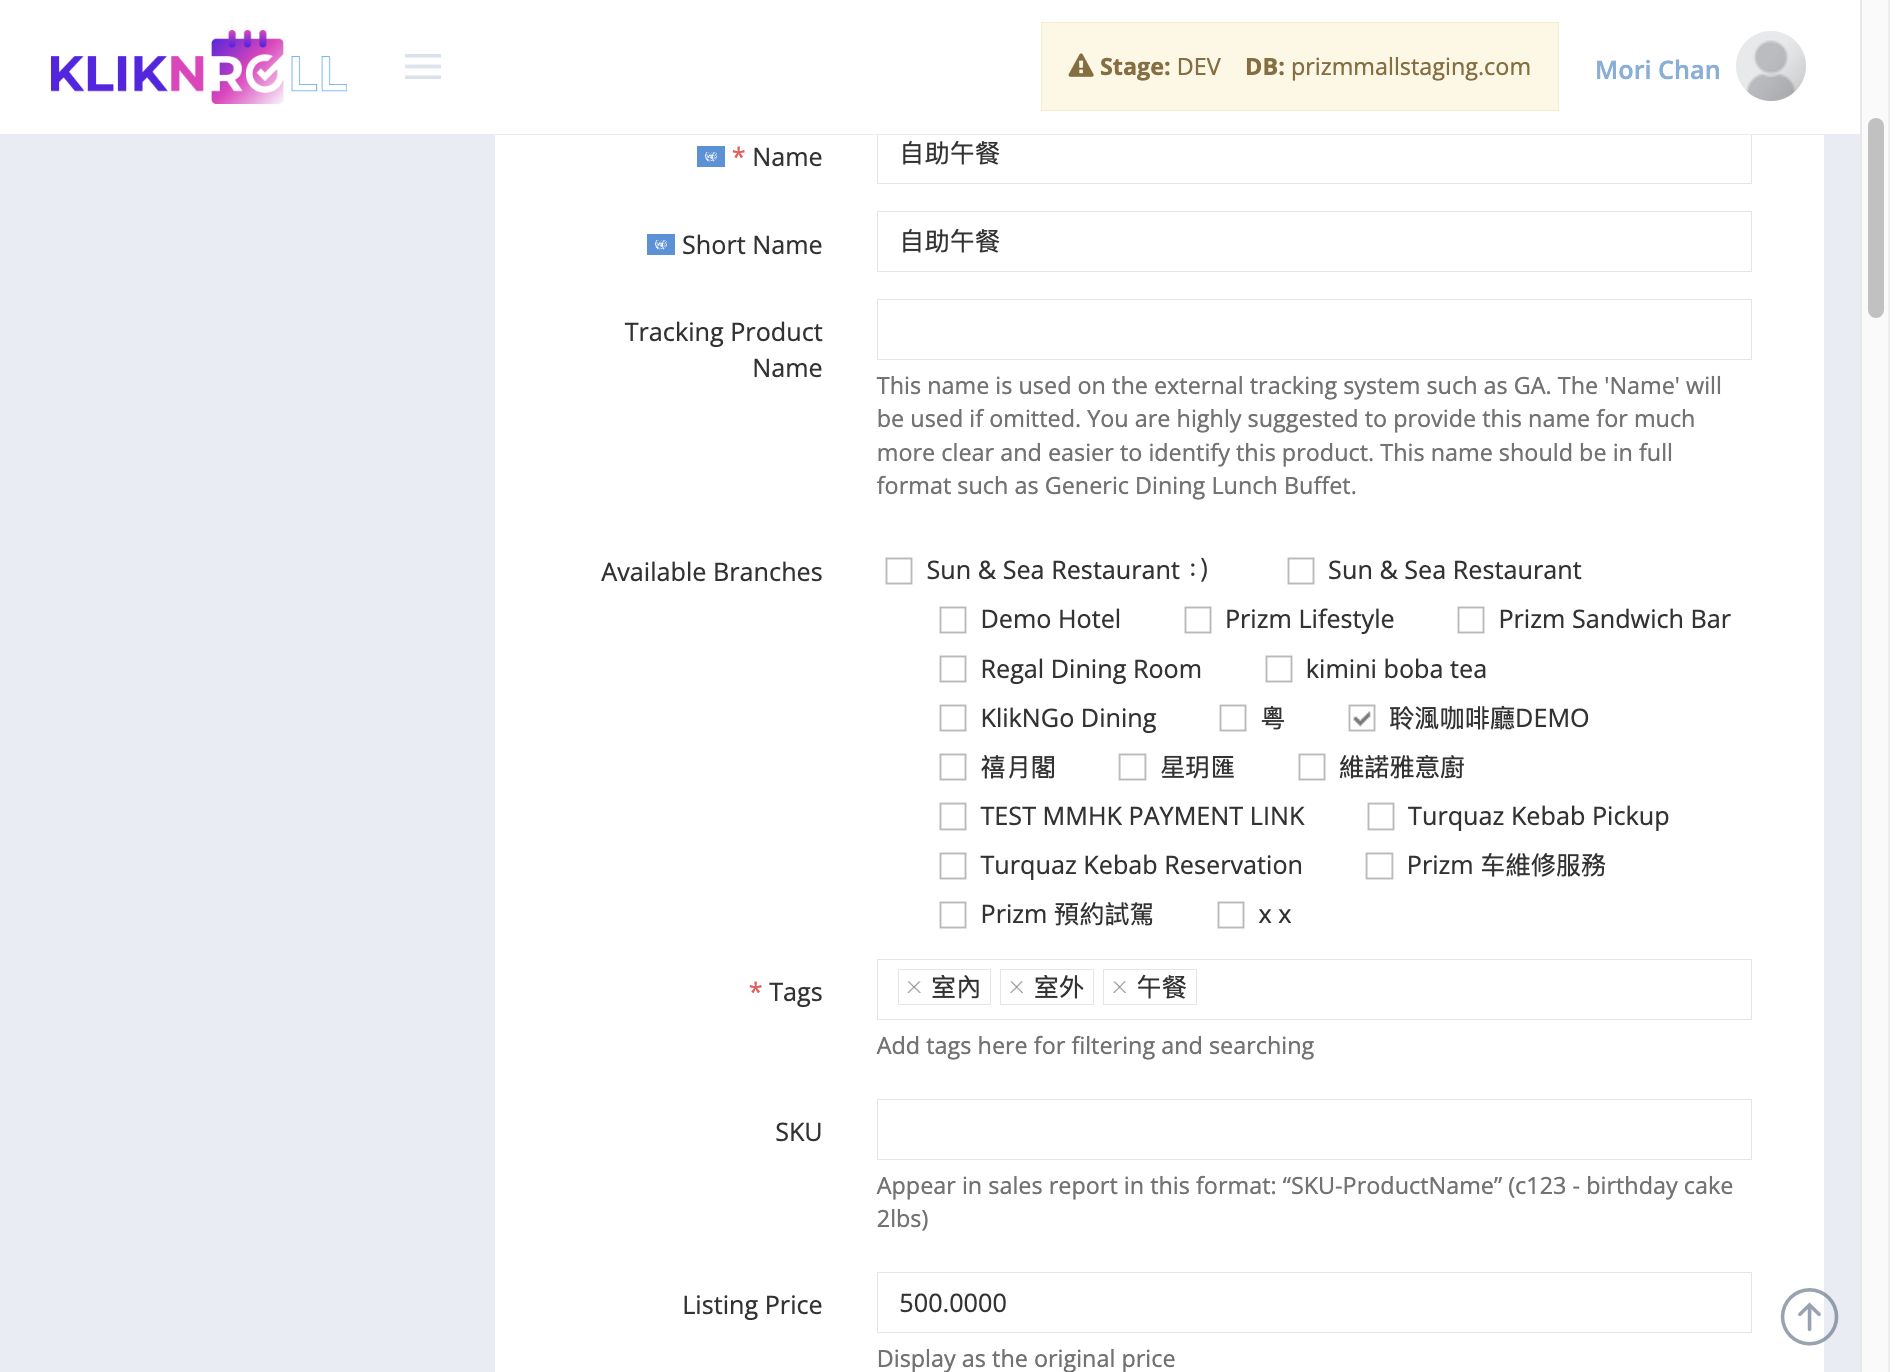Viewport: 1890px width, 1372px height.
Task: Click the 'Available Branches' label
Action: click(x=711, y=572)
